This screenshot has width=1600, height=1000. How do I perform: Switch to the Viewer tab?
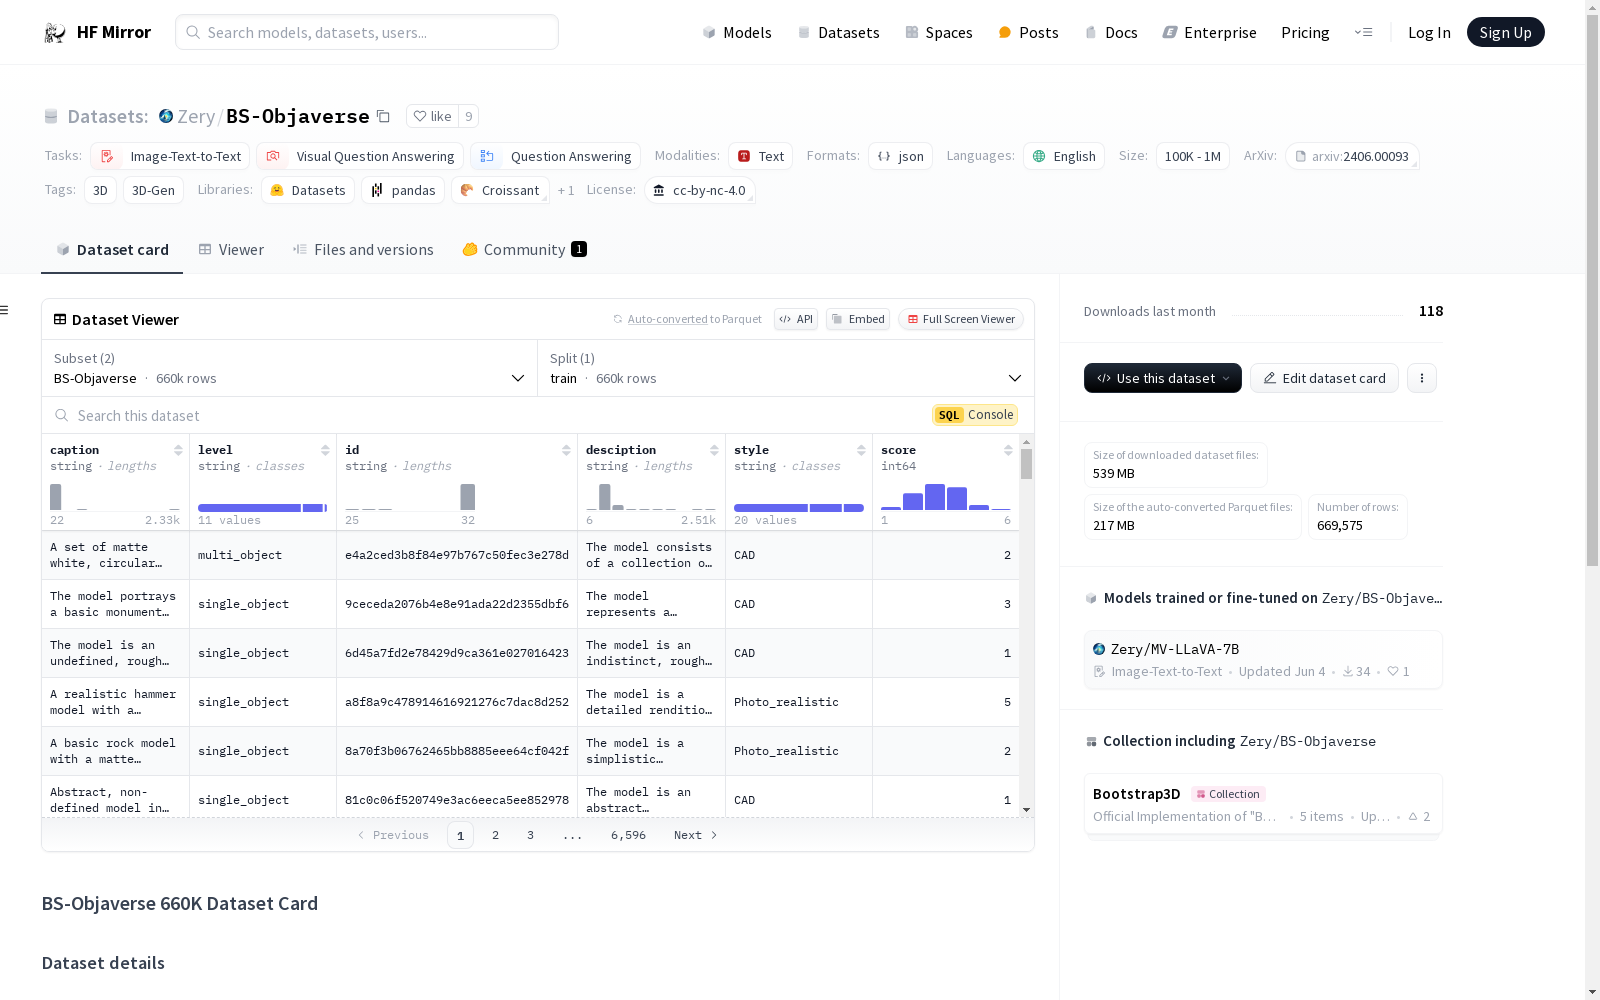[231, 250]
